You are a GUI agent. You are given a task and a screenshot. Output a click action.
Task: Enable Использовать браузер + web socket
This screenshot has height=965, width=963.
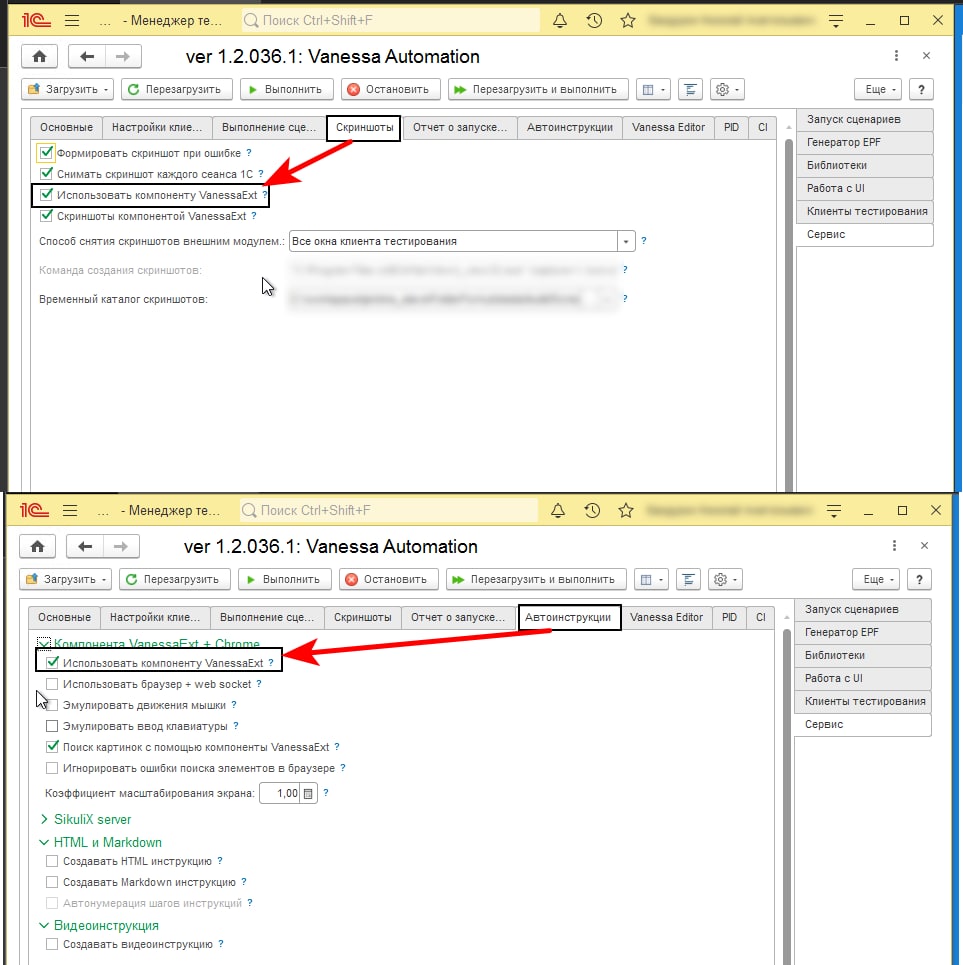point(52,684)
